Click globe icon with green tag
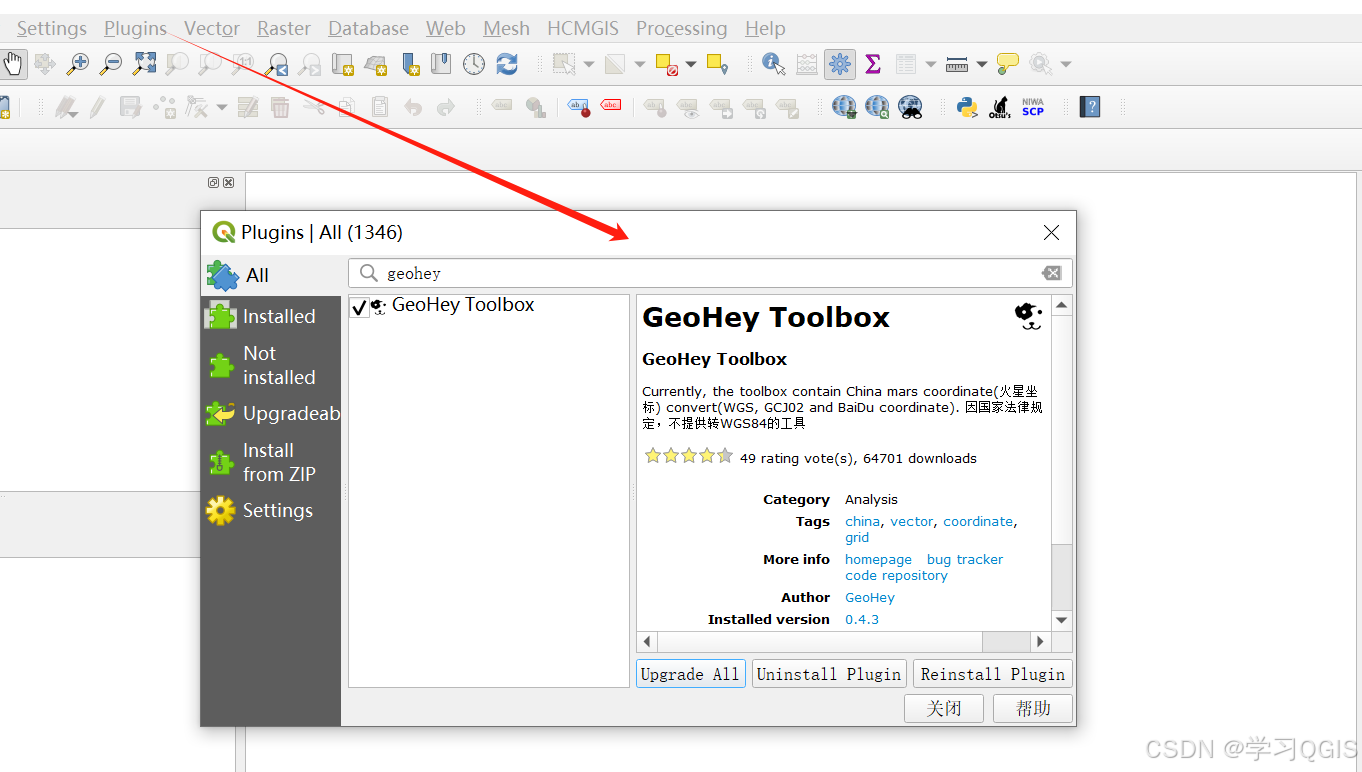1362x772 pixels. [x=844, y=106]
